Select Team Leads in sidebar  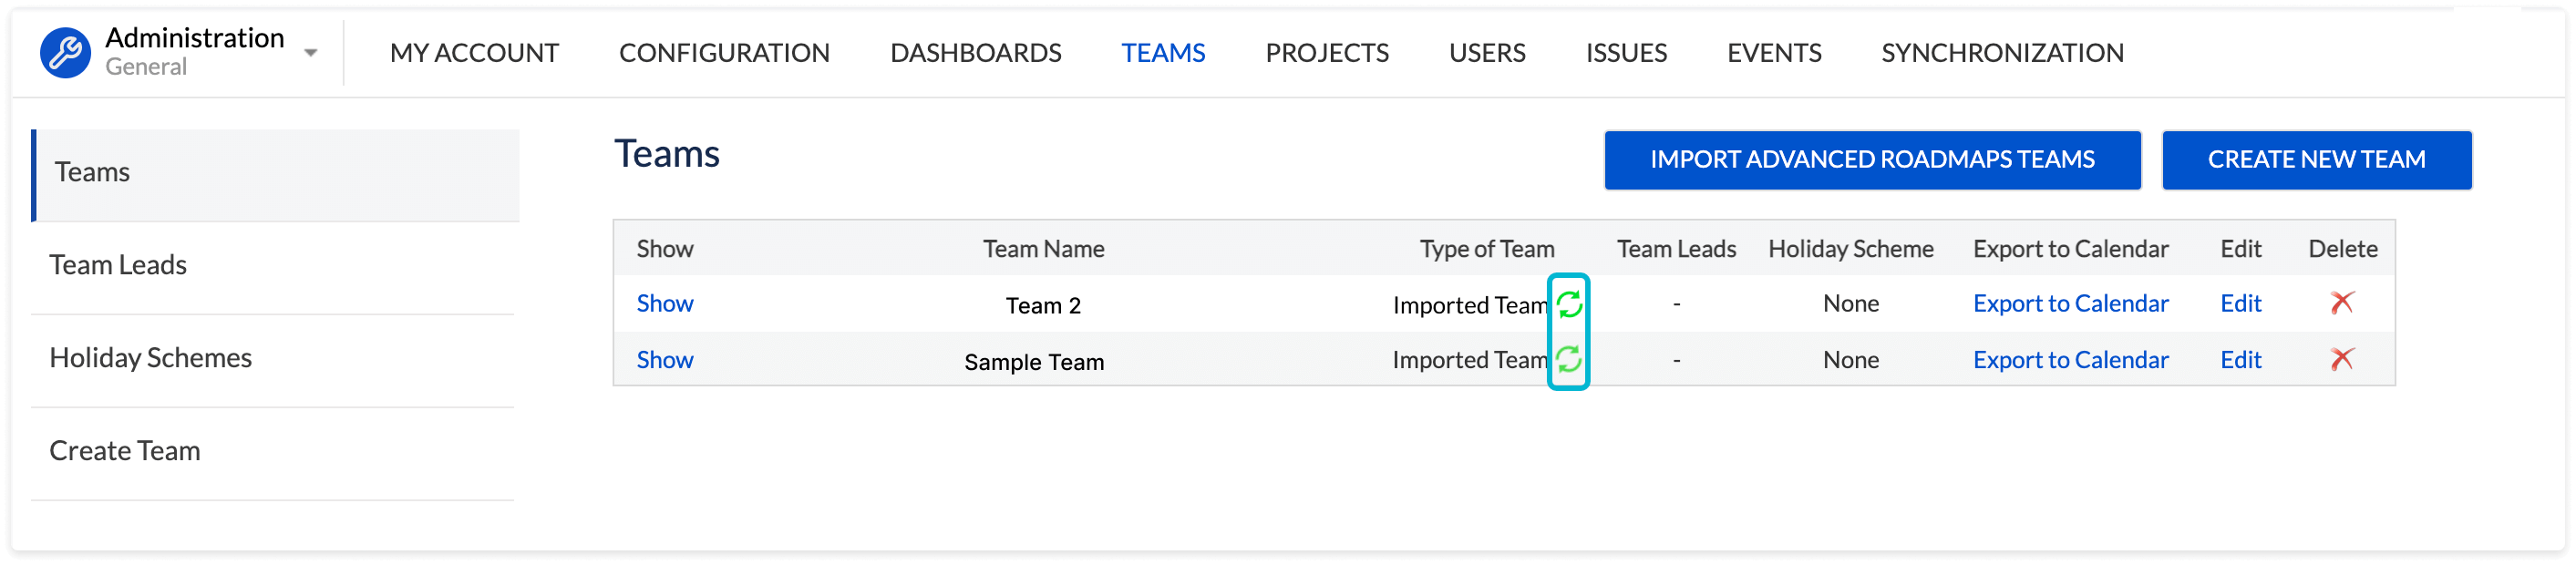coord(118,265)
